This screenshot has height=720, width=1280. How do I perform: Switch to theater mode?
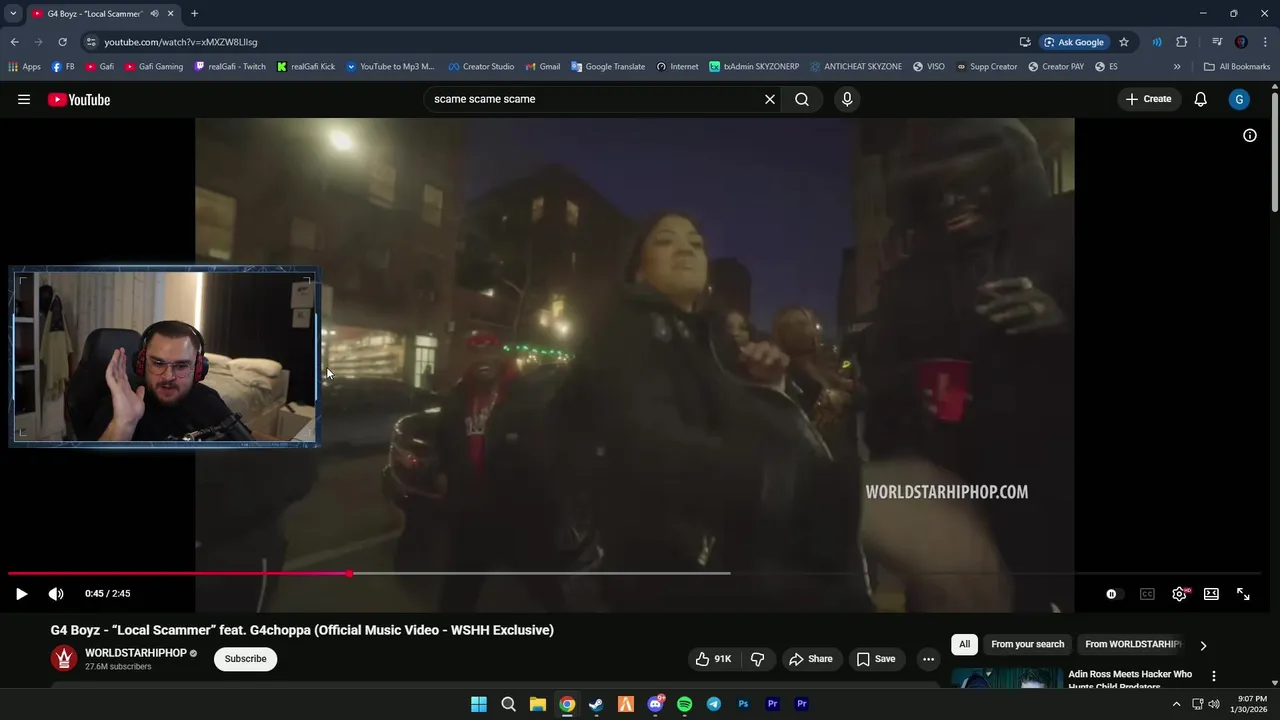tap(1211, 594)
